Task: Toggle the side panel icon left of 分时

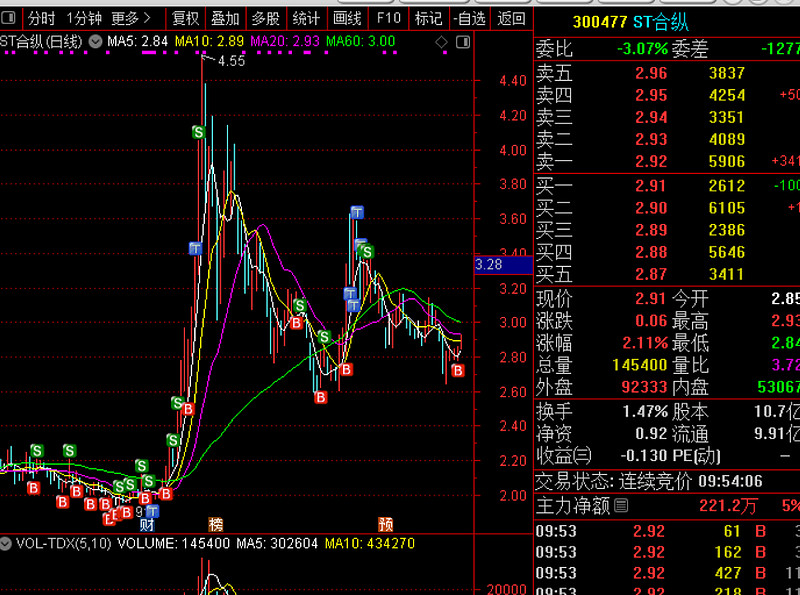Action: tap(8, 19)
